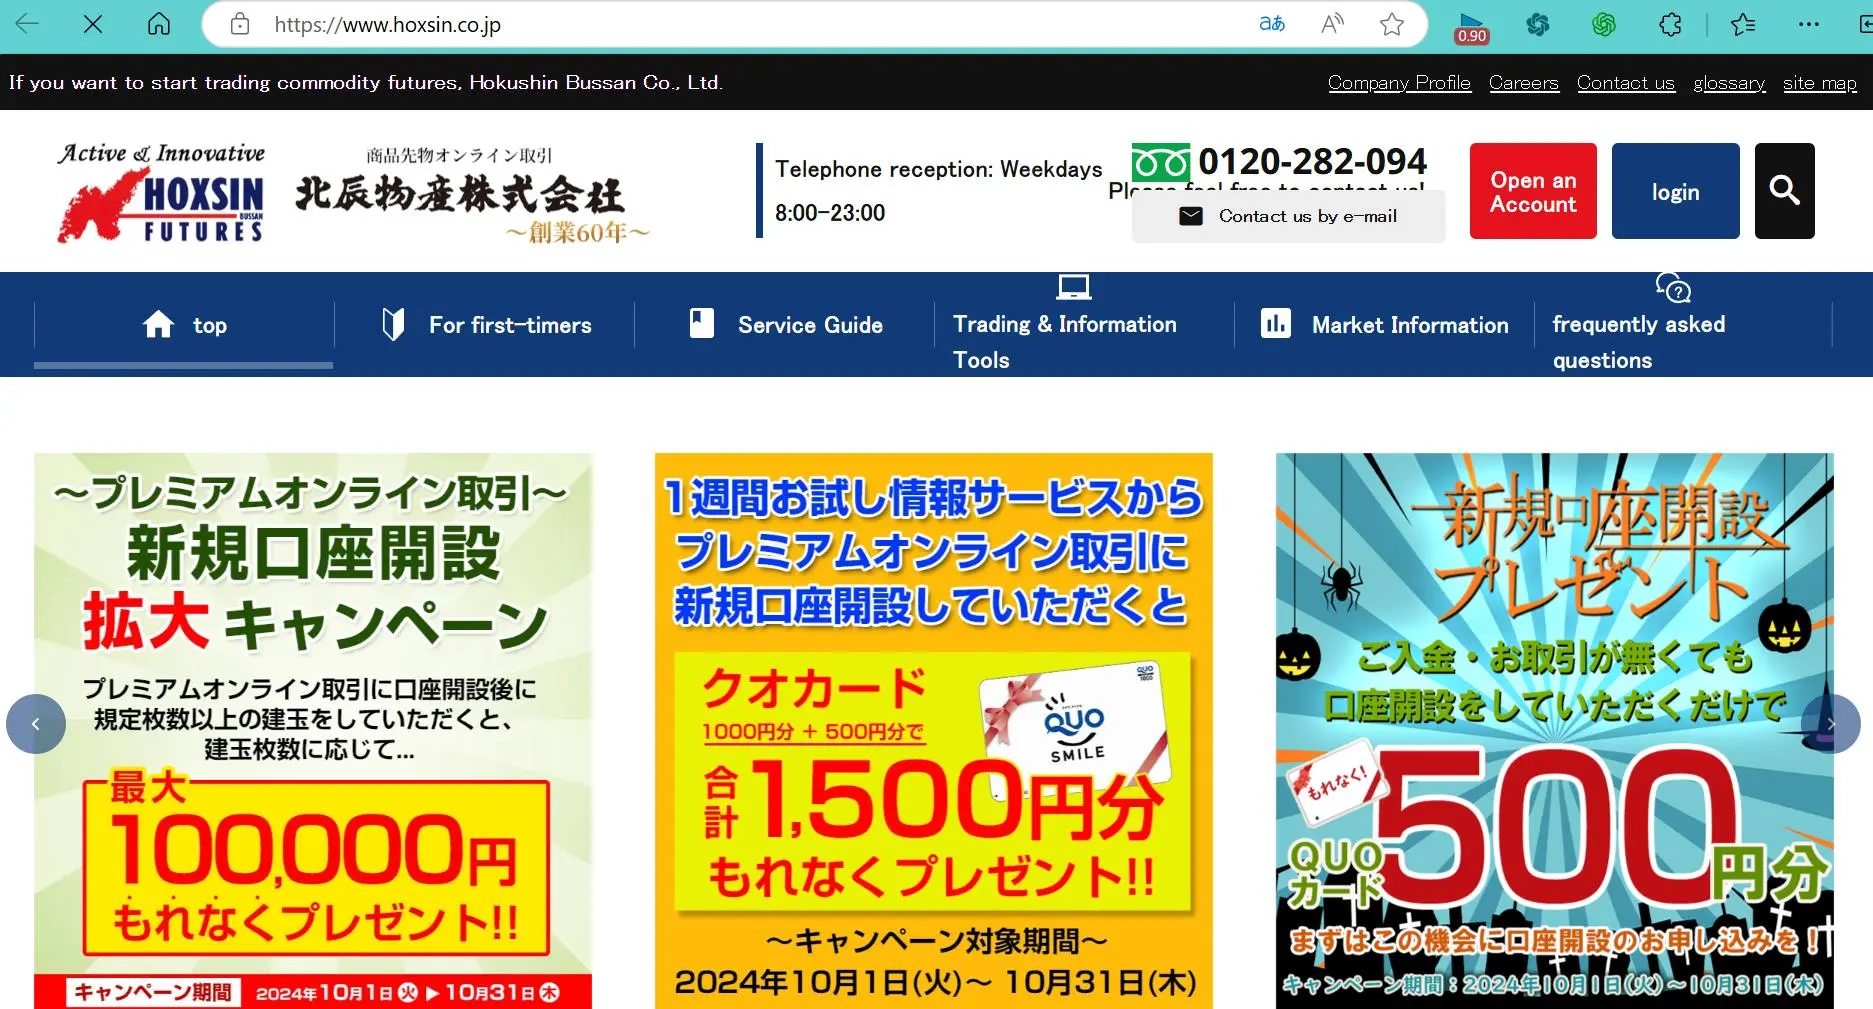Viewport: 1873px width, 1009px height.
Task: Click the Open an Account button
Action: [x=1533, y=191]
